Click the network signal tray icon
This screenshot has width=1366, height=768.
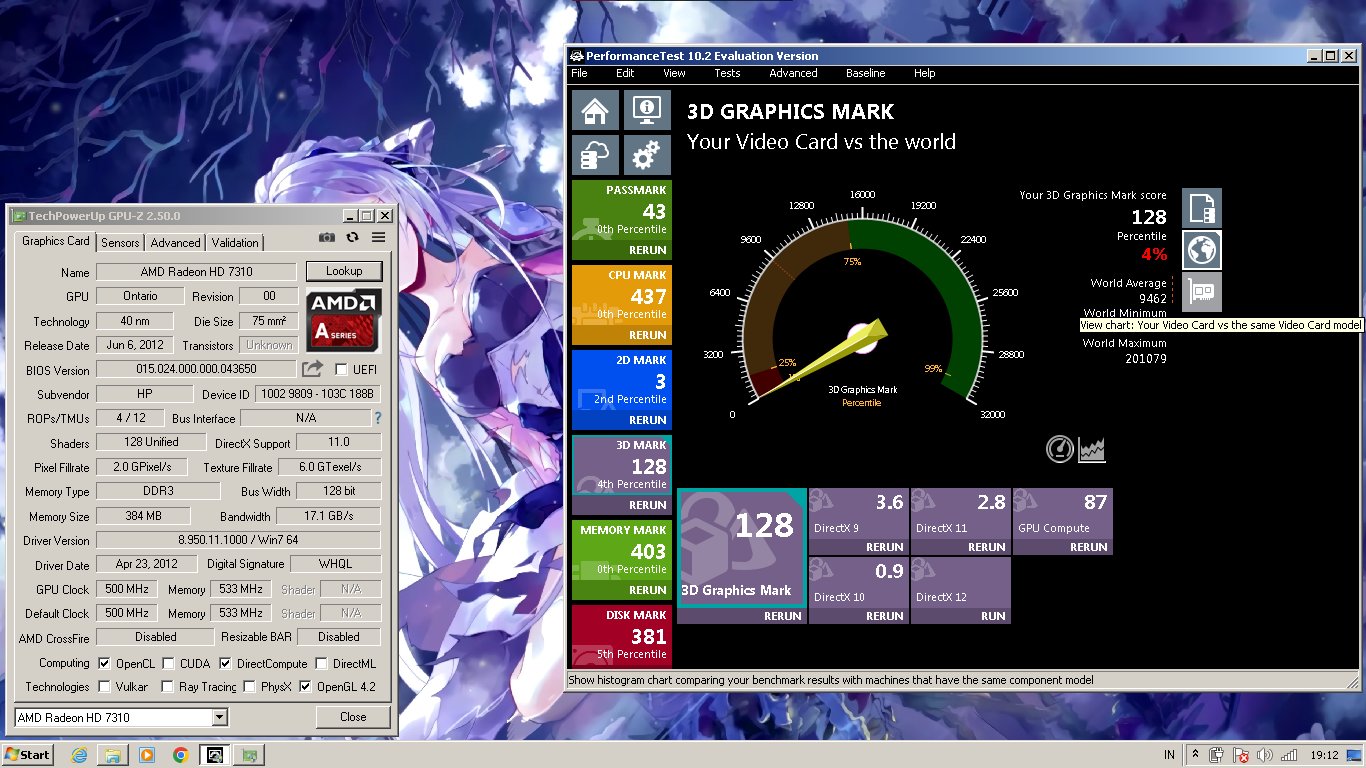click(1289, 755)
